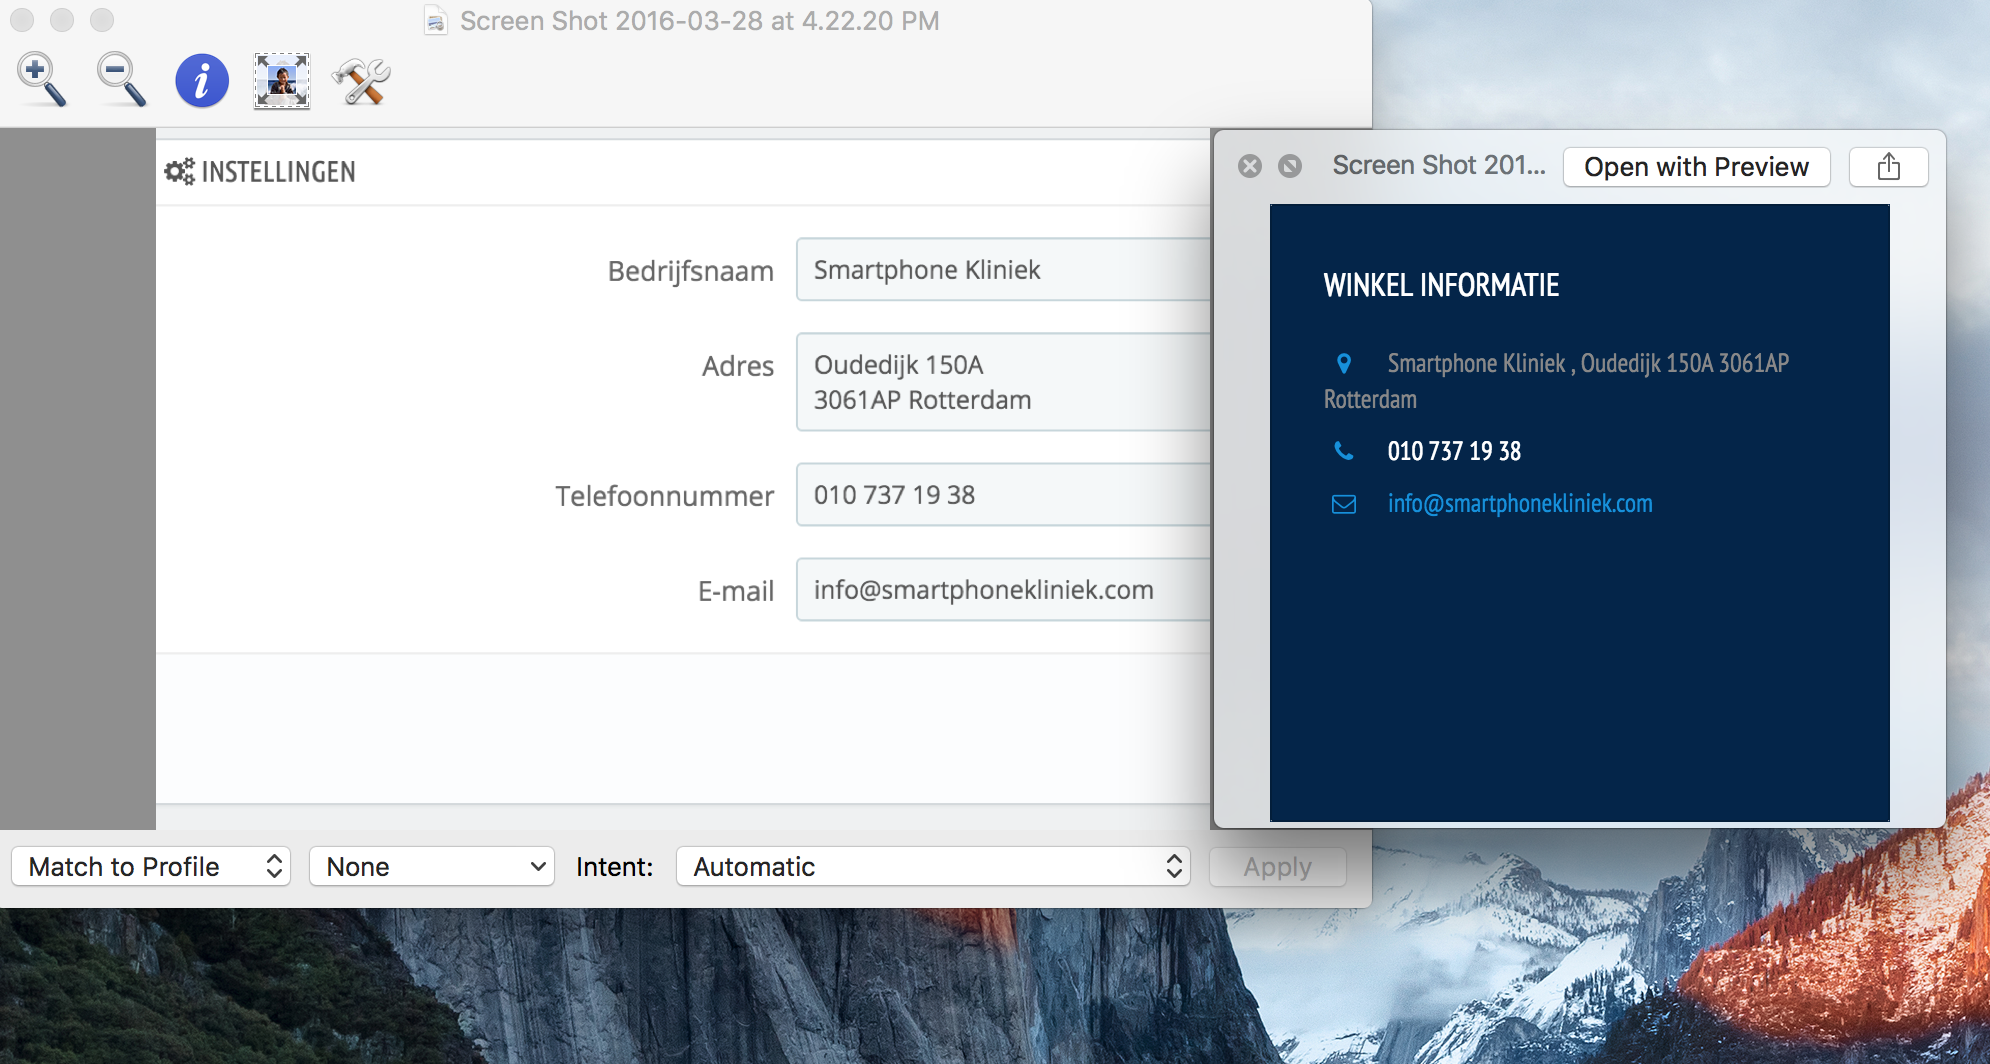The width and height of the screenshot is (1990, 1064).
Task: Click the Bedrijfsnaam input field
Action: 1003,270
